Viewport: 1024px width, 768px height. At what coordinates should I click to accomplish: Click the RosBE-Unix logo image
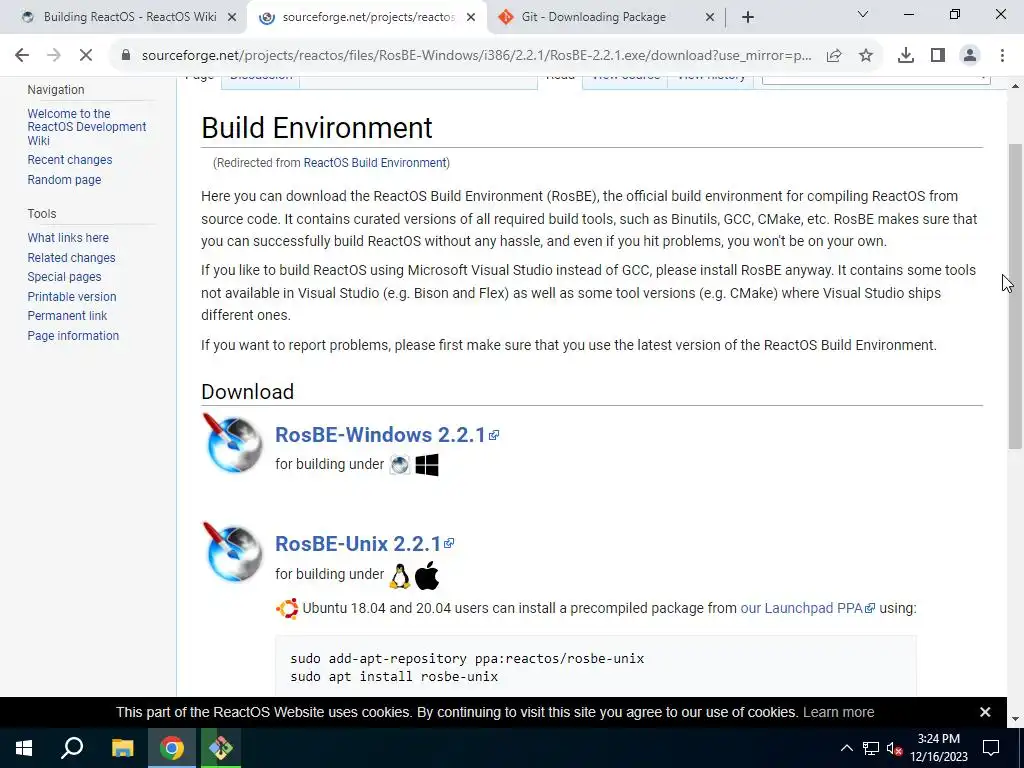(x=232, y=552)
